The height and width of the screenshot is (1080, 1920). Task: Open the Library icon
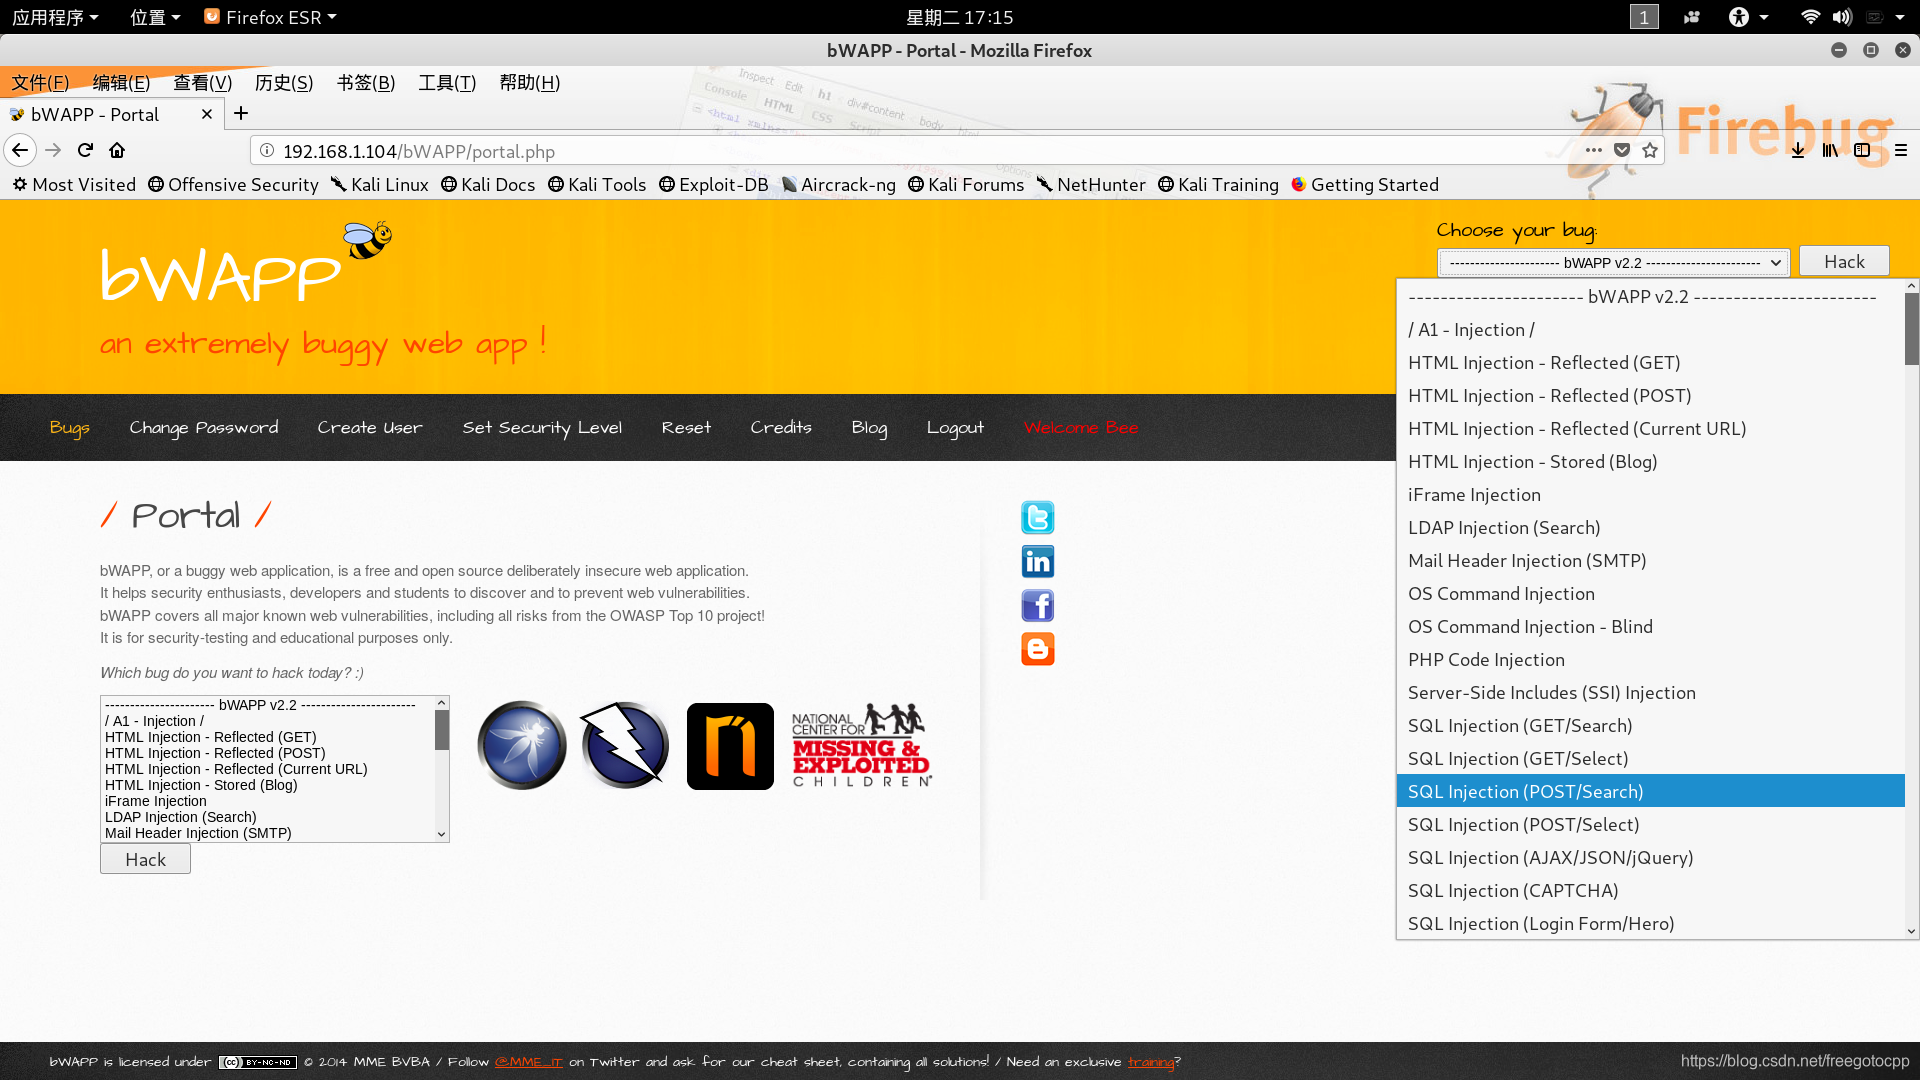(x=1830, y=150)
